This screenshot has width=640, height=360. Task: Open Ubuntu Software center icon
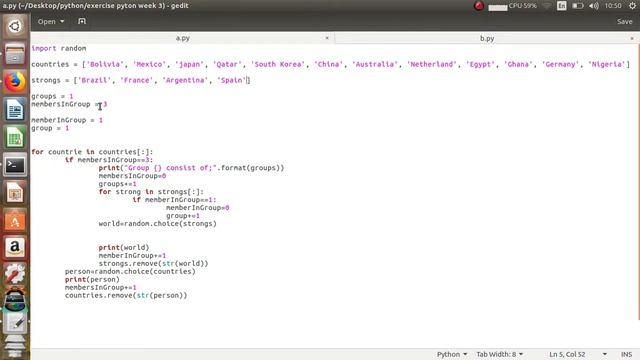tap(15, 220)
